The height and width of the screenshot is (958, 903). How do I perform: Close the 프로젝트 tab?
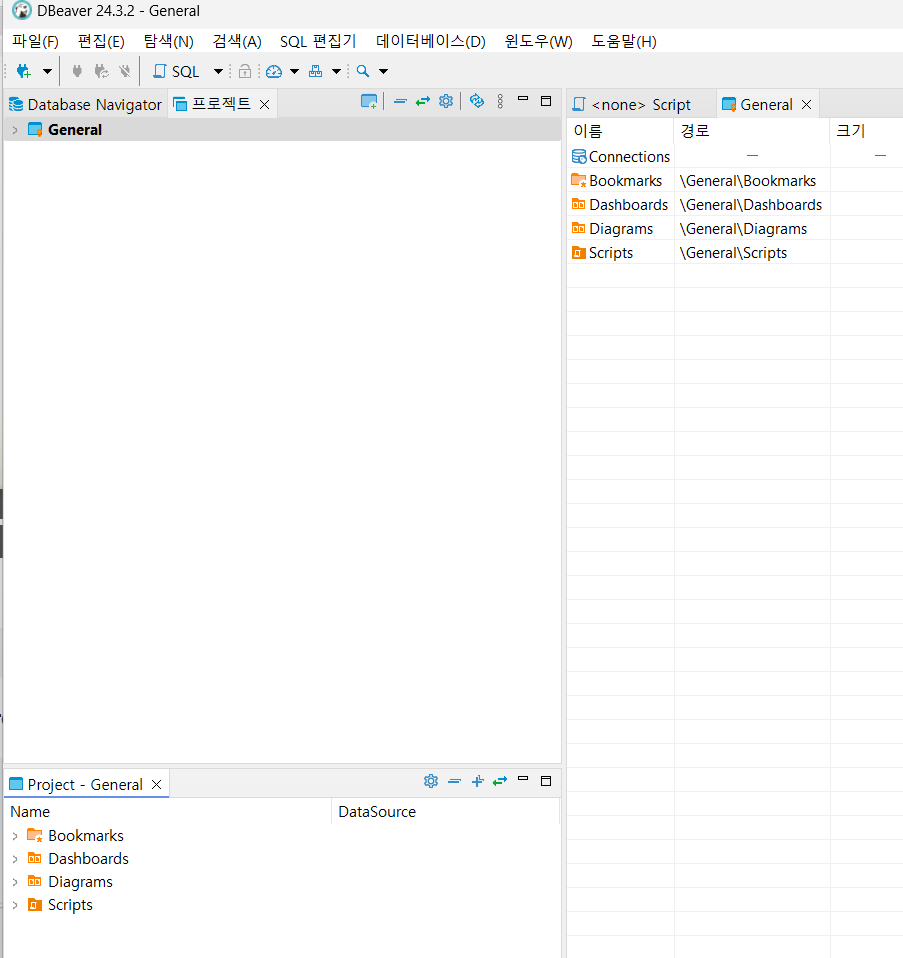265,104
